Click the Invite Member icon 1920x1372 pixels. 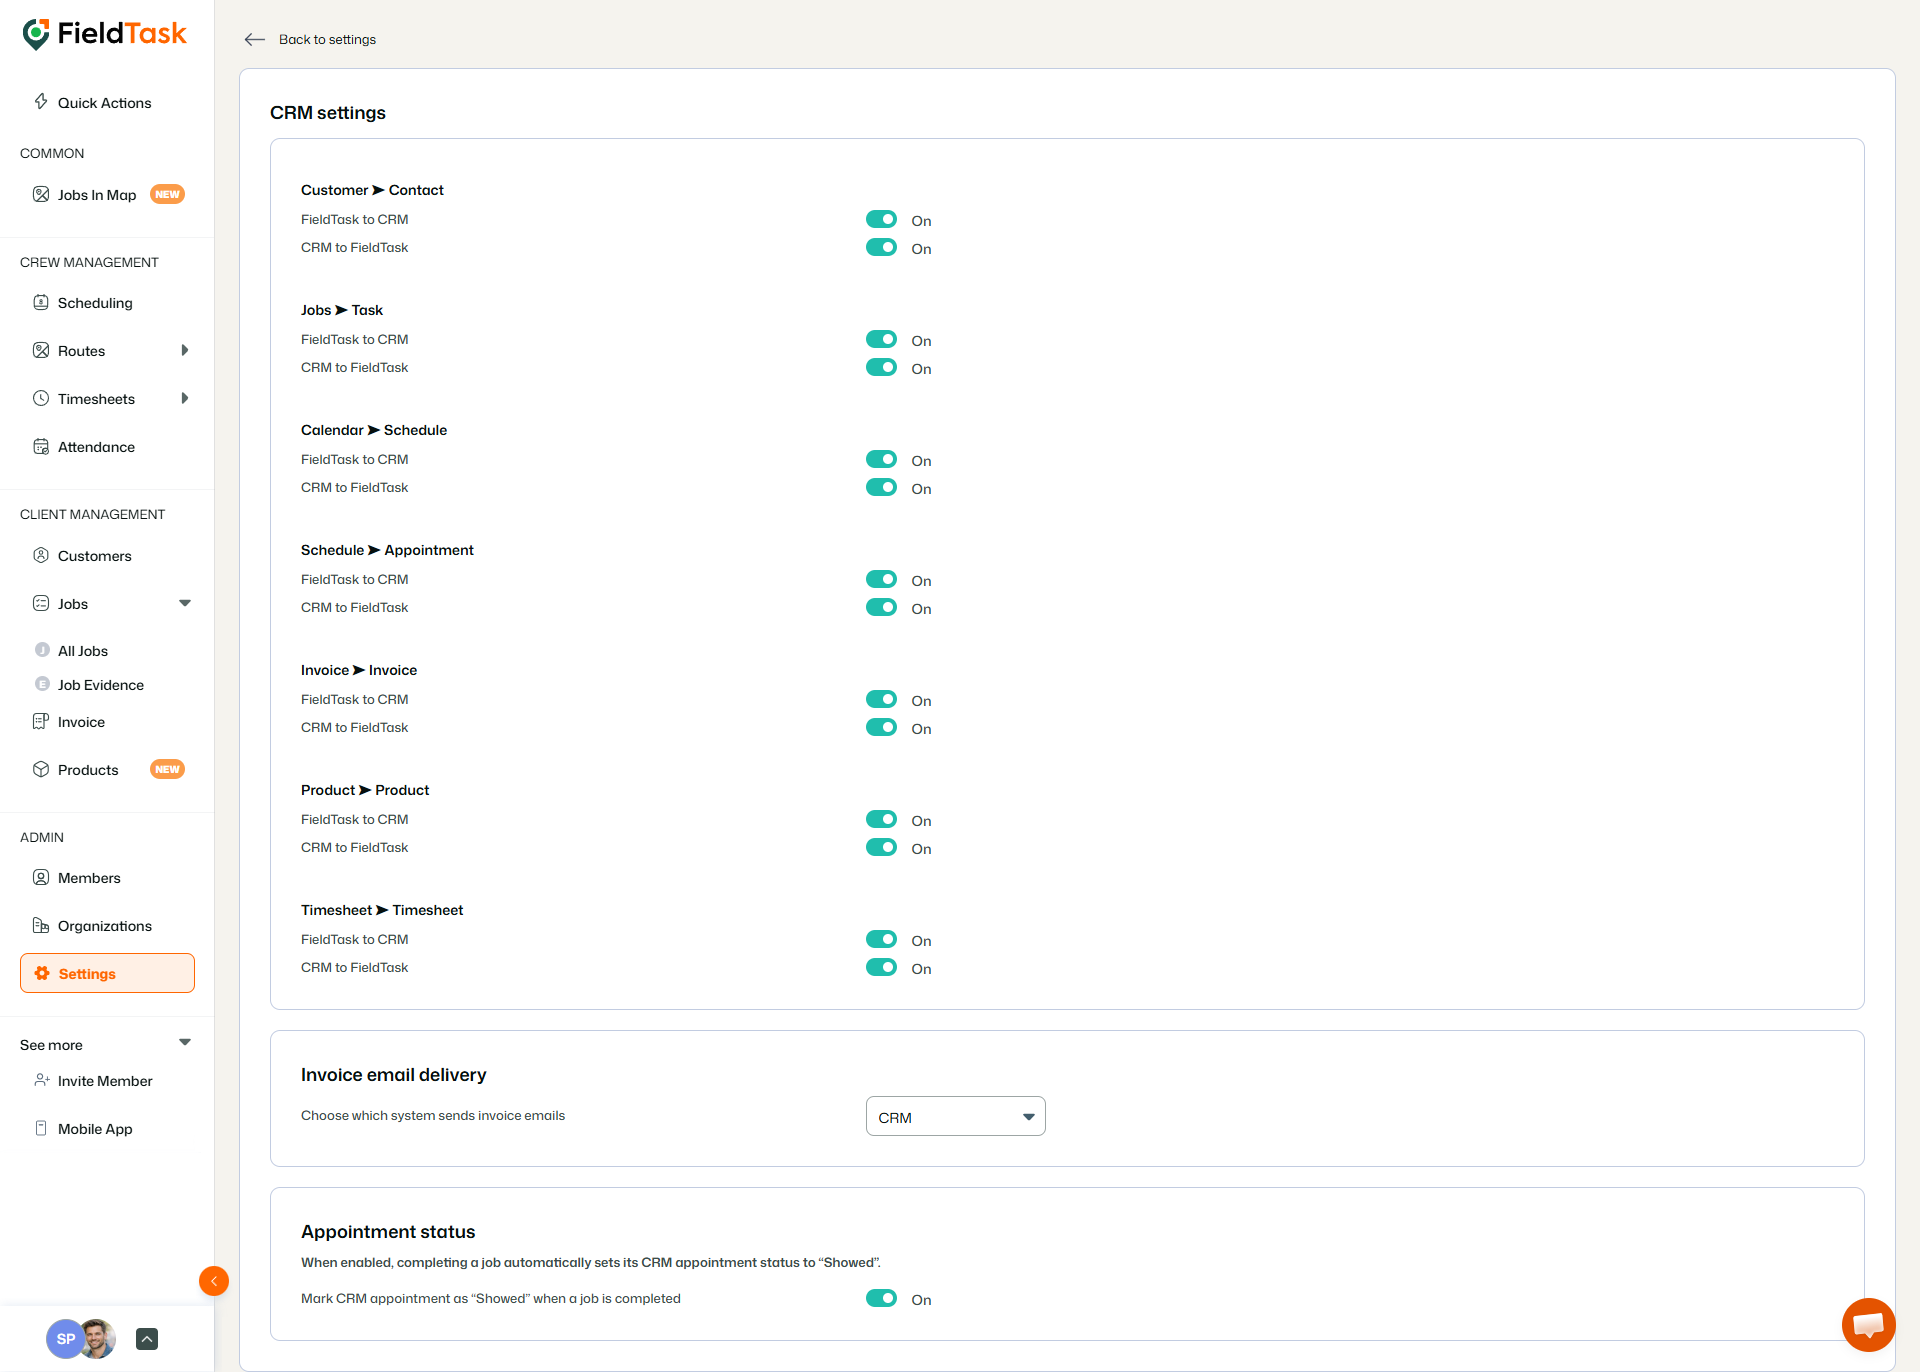pos(41,1080)
